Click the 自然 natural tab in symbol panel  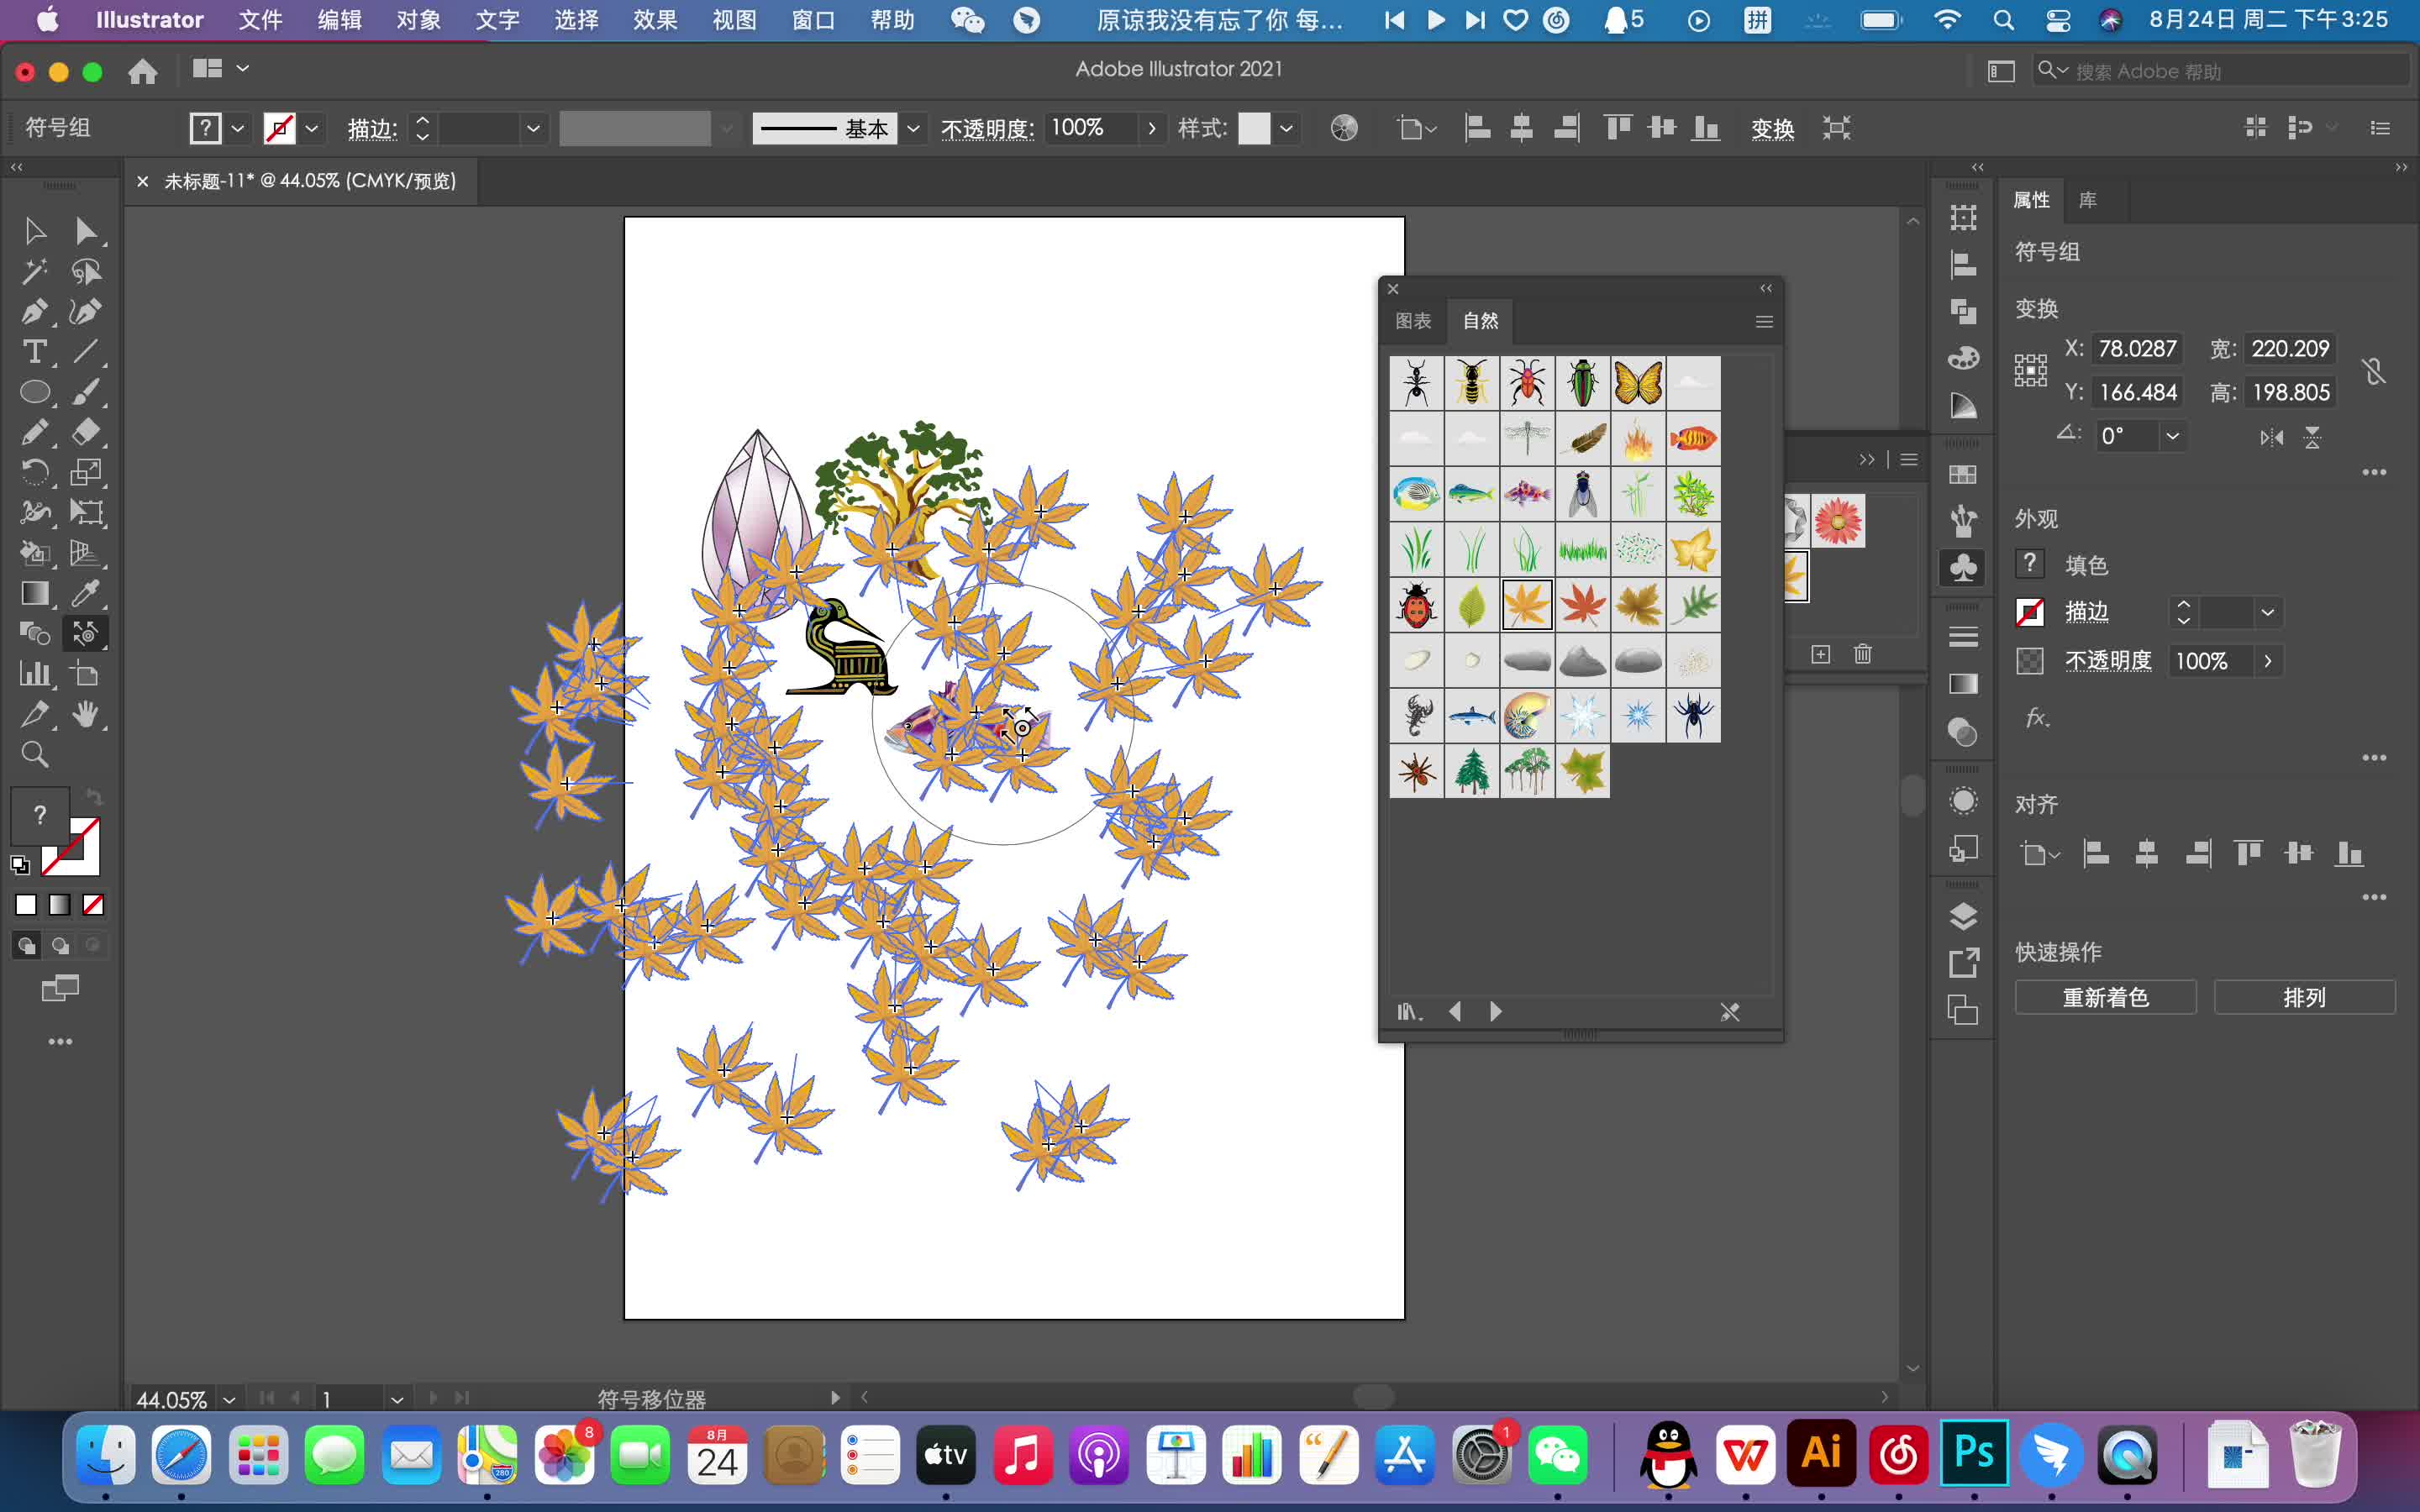pyautogui.click(x=1479, y=321)
